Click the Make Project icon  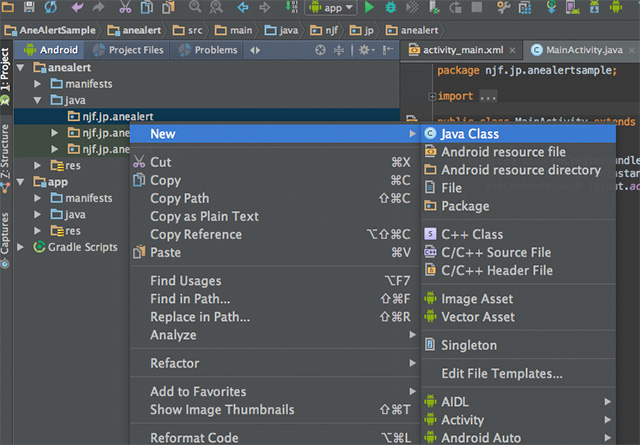[x=291, y=7]
